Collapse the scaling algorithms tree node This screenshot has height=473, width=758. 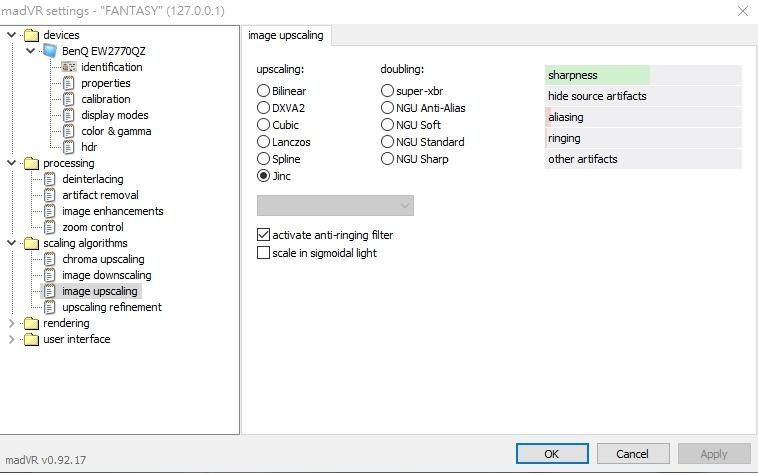point(12,243)
